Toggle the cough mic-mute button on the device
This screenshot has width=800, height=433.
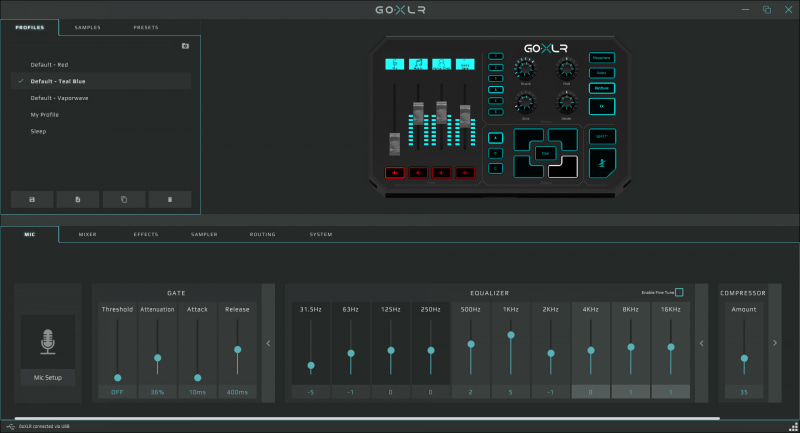[x=602, y=163]
